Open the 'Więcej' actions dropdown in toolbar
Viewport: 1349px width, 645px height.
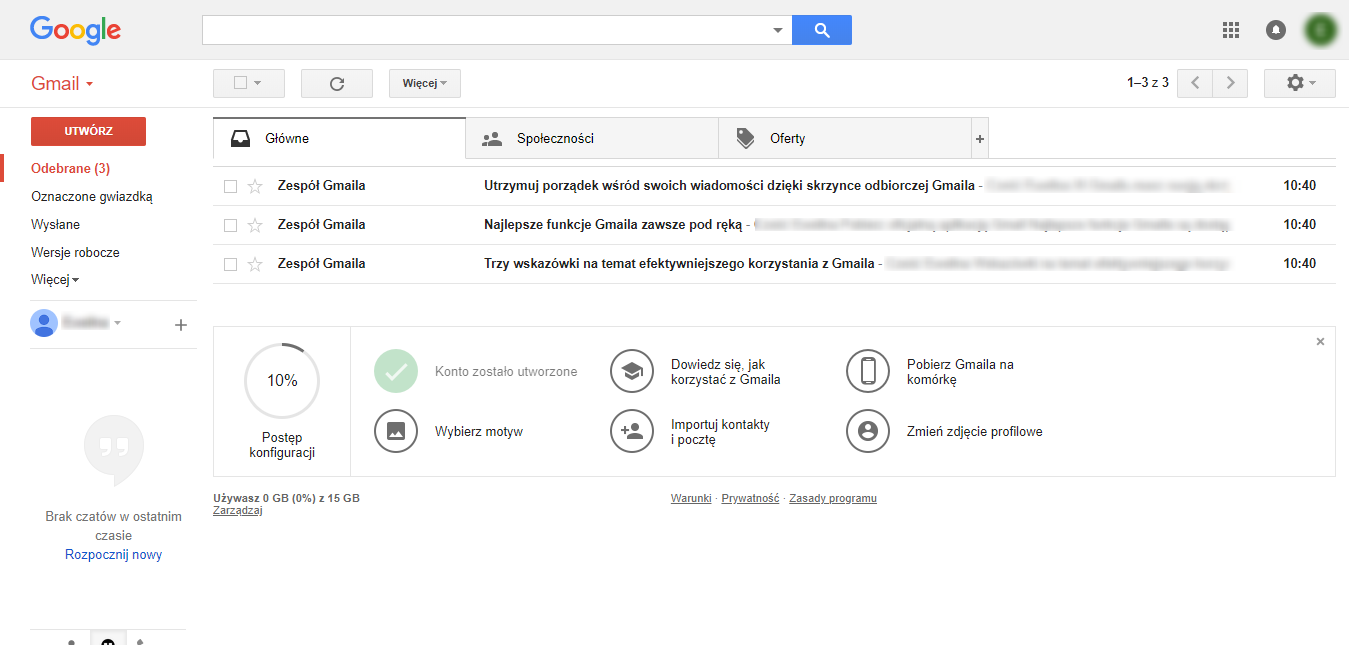425,83
